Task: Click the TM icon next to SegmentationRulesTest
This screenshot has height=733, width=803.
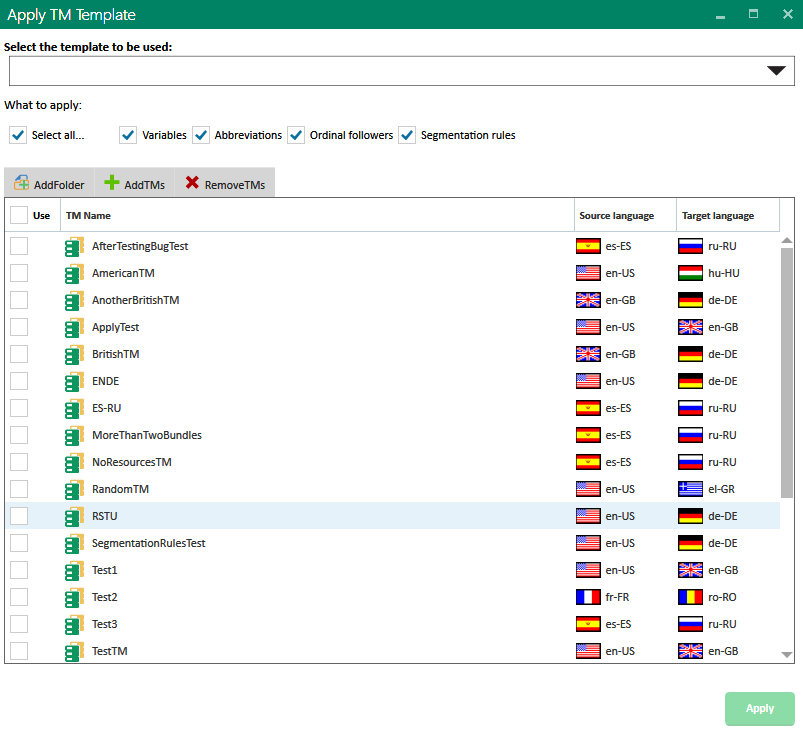Action: 74,543
